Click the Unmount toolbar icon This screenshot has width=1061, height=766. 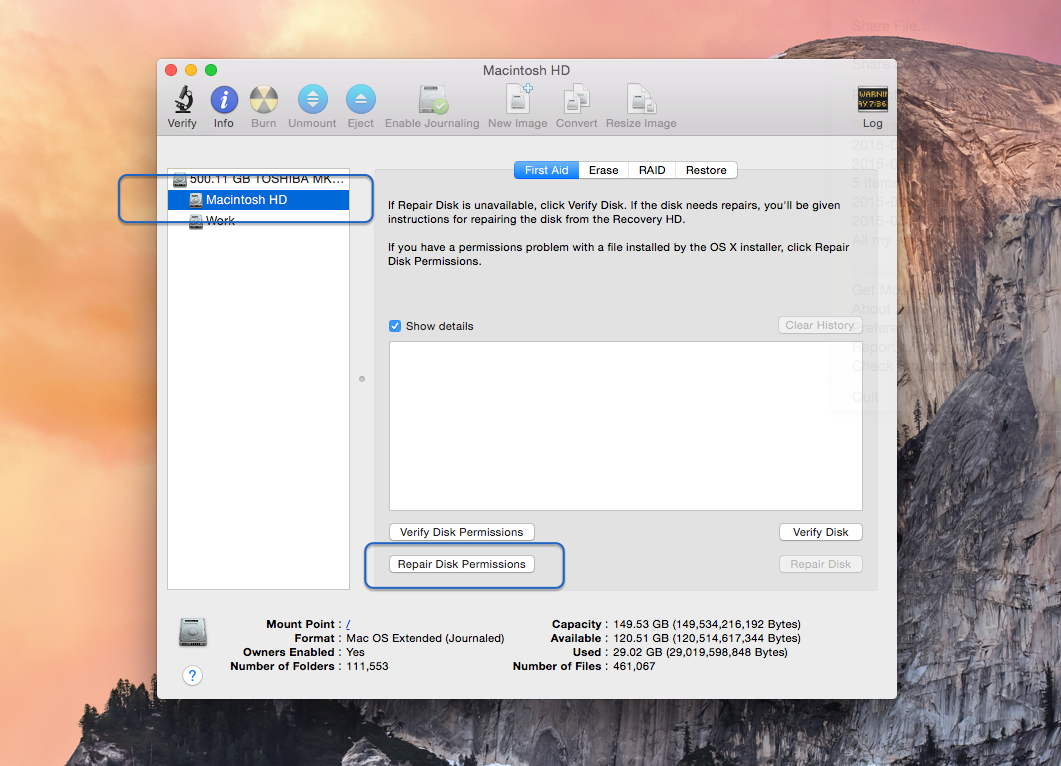pyautogui.click(x=312, y=99)
